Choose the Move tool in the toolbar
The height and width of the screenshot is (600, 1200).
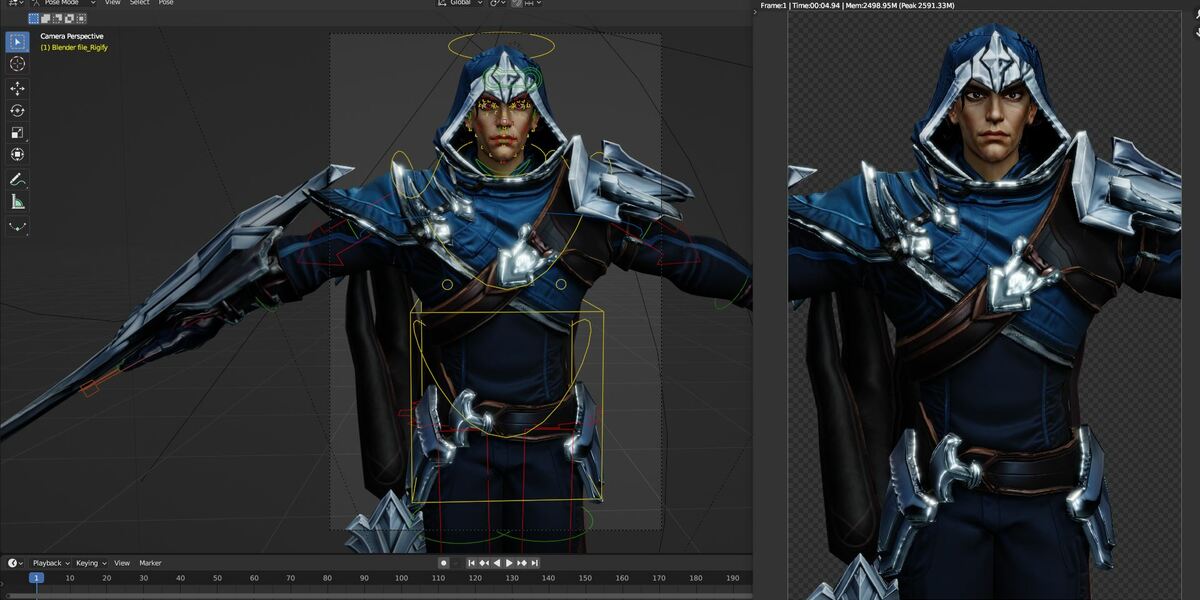click(17, 89)
